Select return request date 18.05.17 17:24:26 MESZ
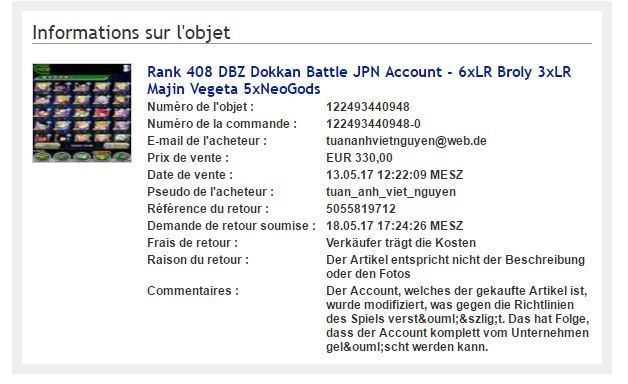628x384 pixels. (395, 226)
